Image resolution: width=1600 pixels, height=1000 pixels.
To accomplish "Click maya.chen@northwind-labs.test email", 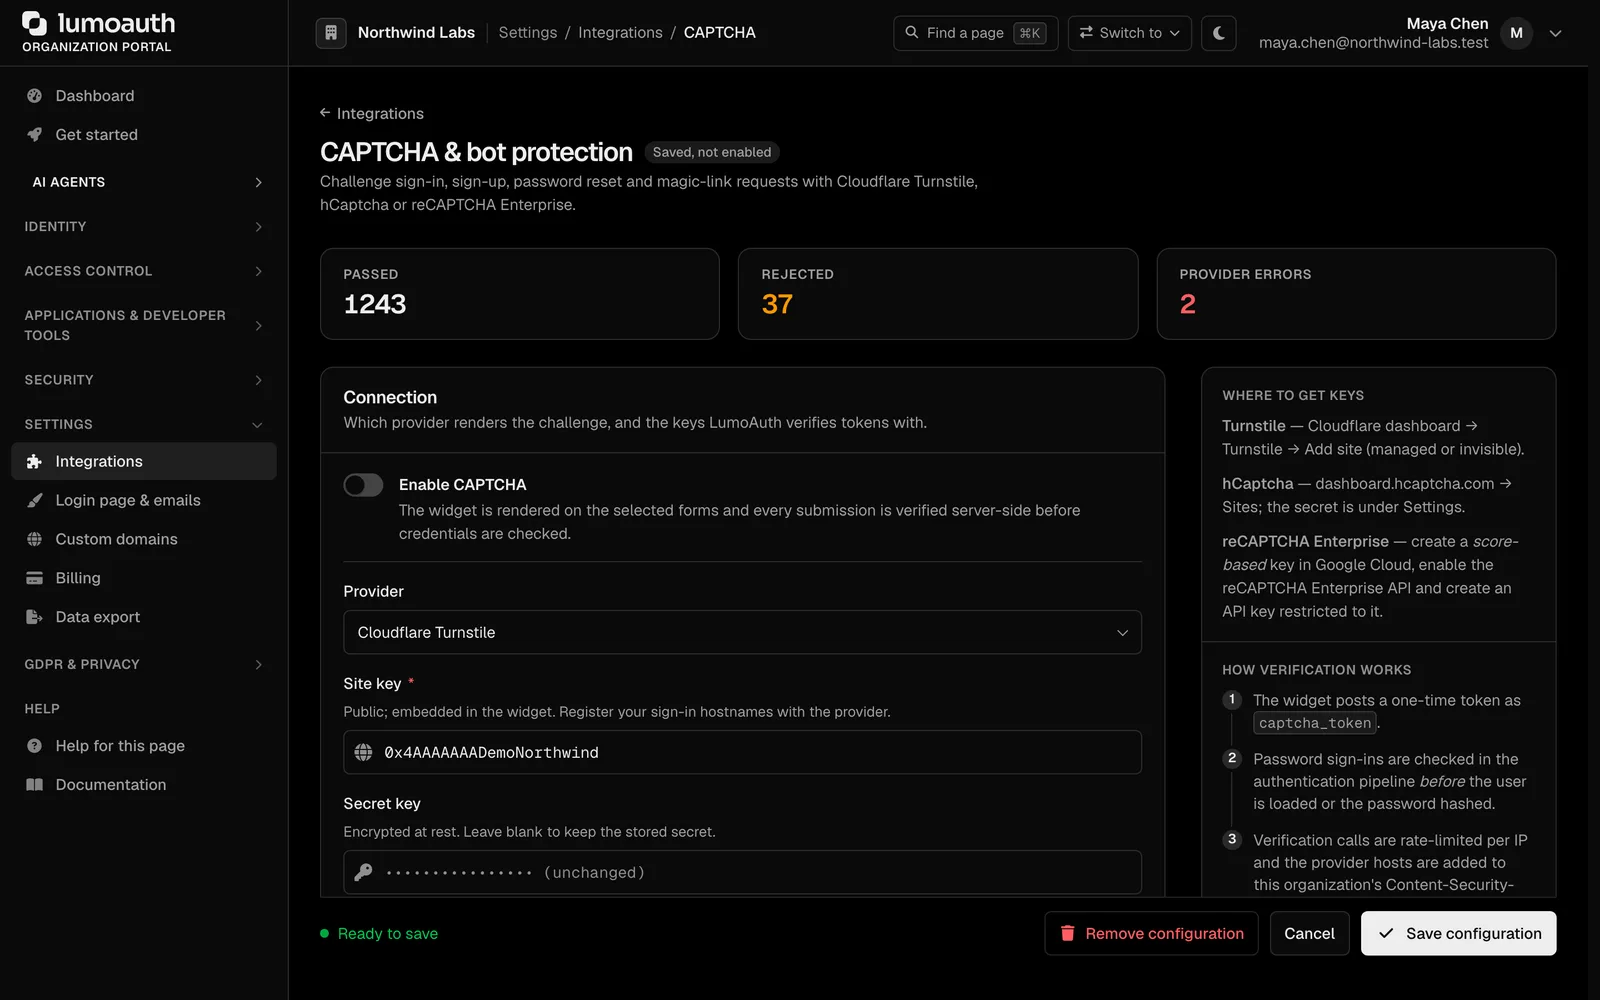I will pos(1373,43).
